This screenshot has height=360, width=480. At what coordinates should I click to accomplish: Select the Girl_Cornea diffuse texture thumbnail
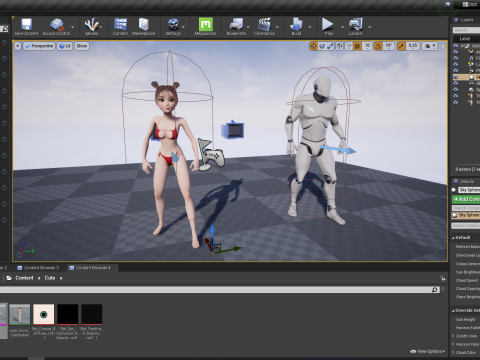[x=44, y=314]
